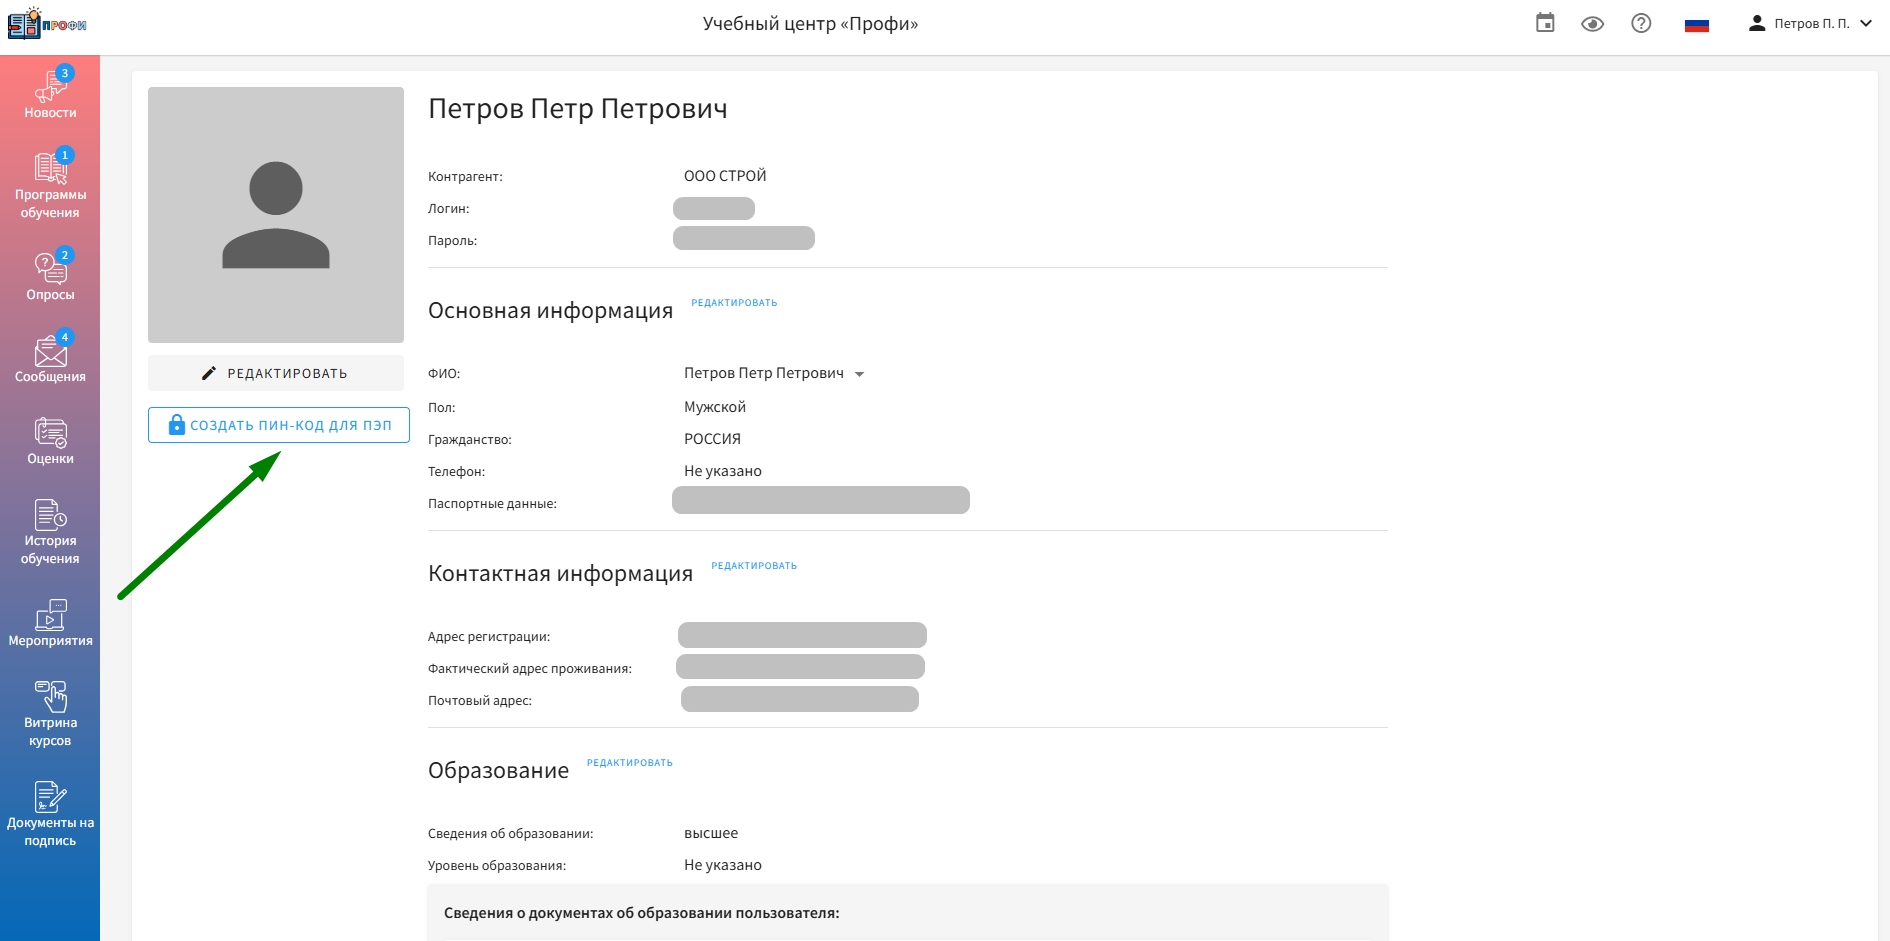The height and width of the screenshot is (941, 1890).
Task: Go to Программы обучения in sidebar
Action: click(50, 186)
